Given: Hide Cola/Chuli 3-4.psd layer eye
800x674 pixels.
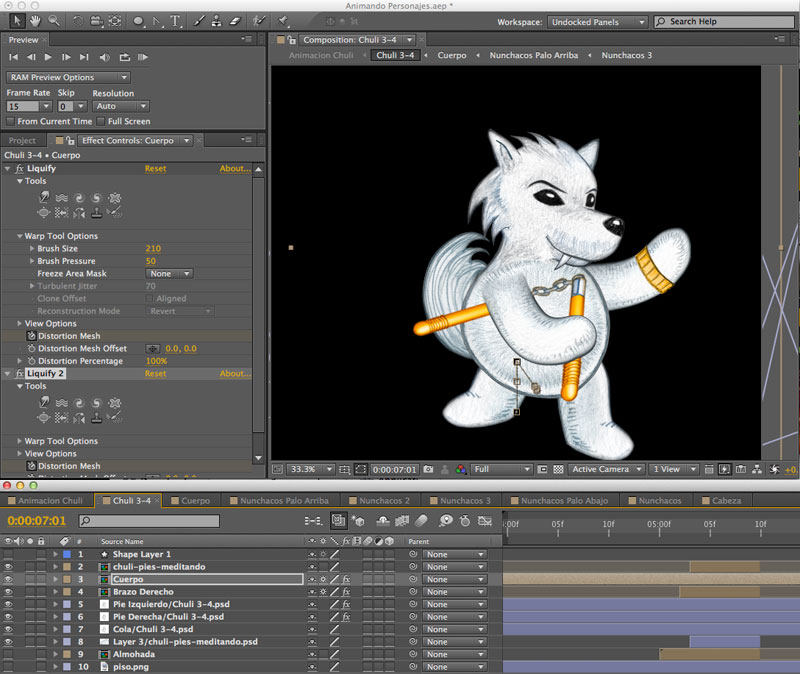Looking at the screenshot, I should [8, 629].
